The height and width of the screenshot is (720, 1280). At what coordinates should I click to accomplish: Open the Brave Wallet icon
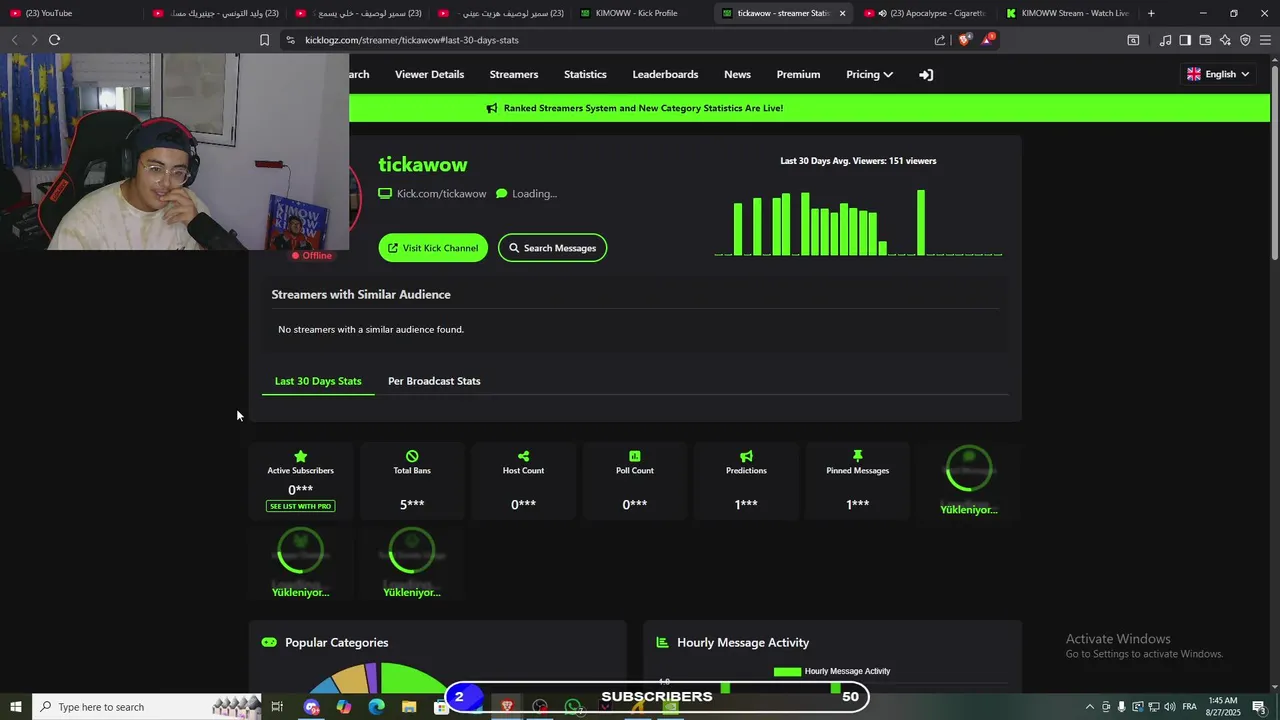click(1205, 40)
